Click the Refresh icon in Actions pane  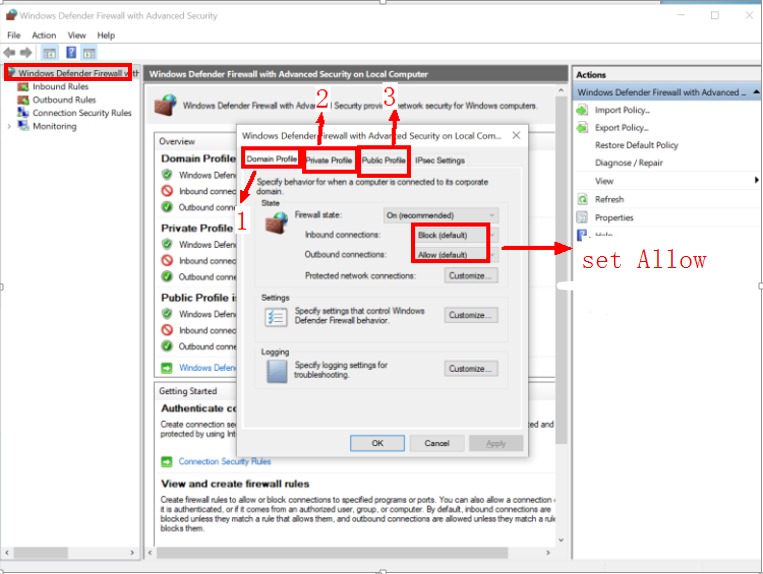click(x=583, y=199)
